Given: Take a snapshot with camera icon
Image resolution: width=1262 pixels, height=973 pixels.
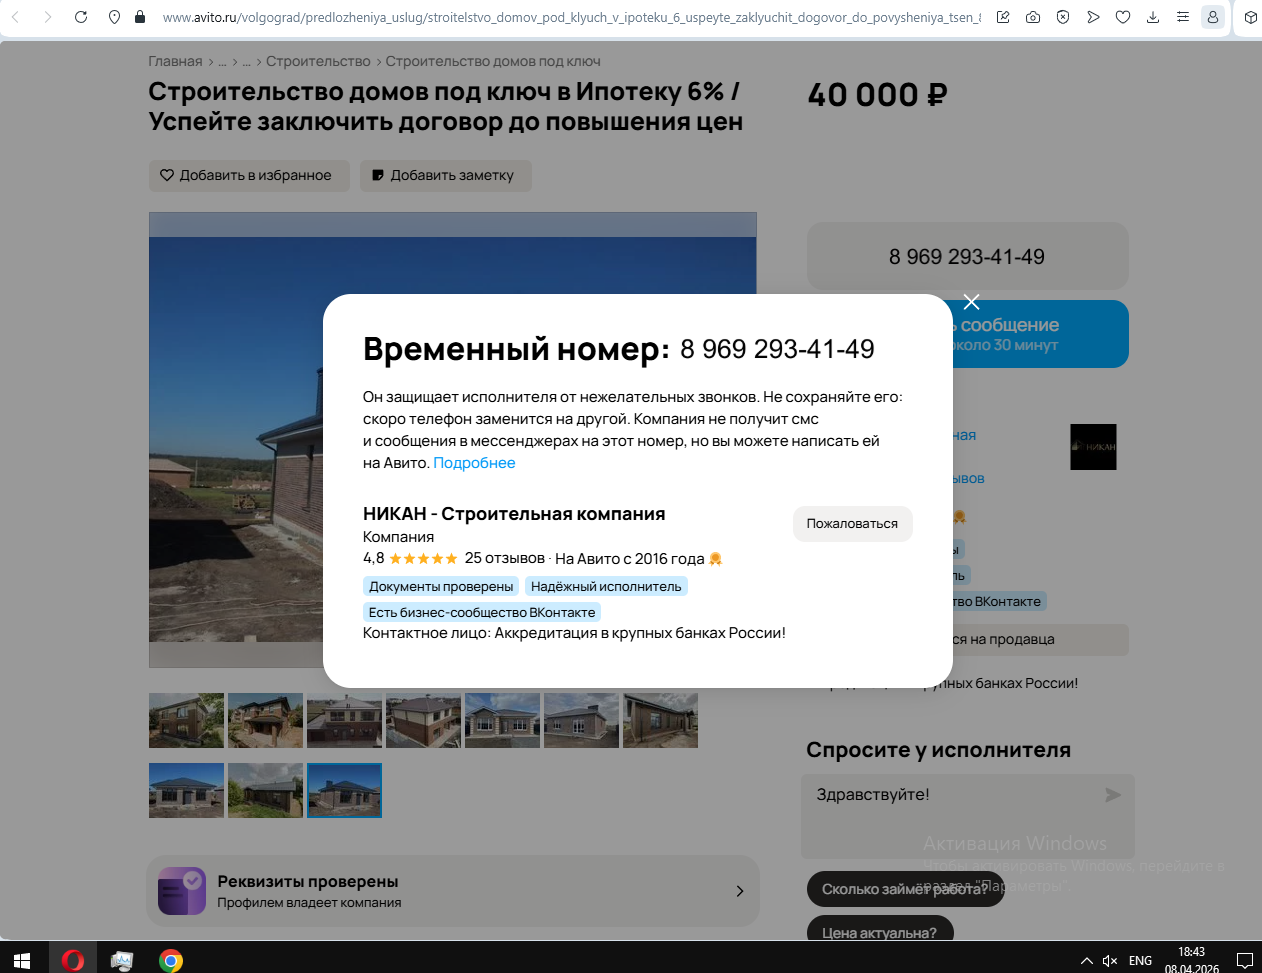Looking at the screenshot, I should (x=1033, y=17).
